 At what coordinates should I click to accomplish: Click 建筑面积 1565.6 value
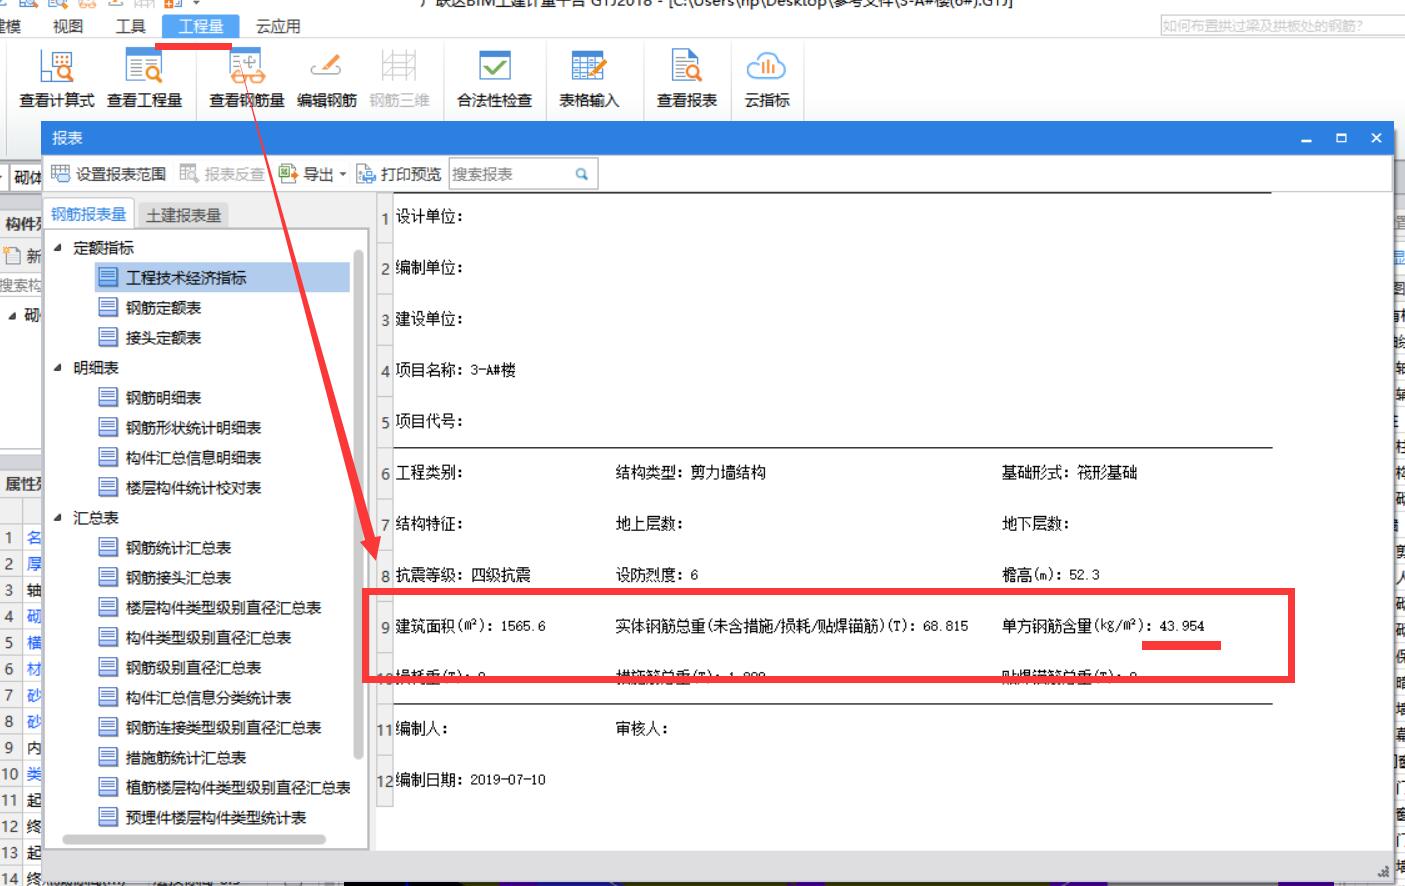(523, 626)
